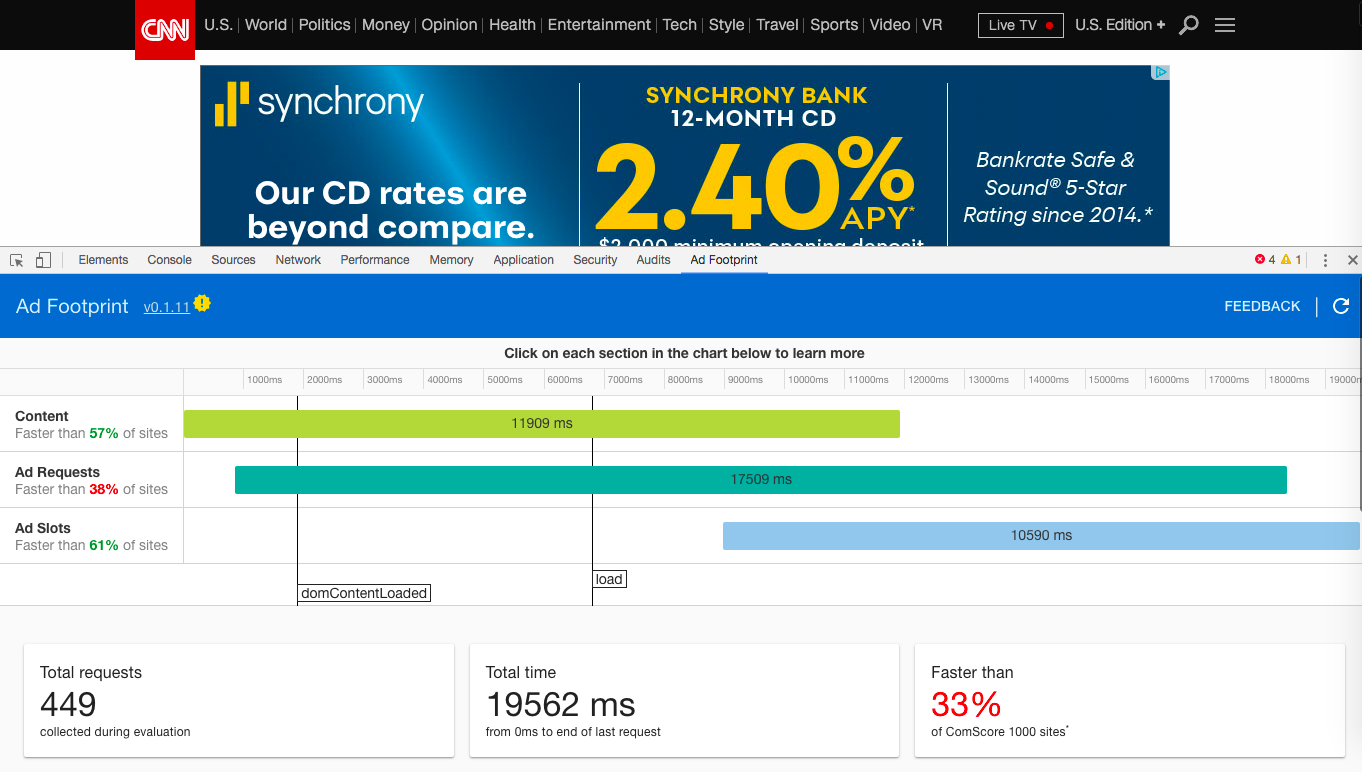The width and height of the screenshot is (1362, 772).
Task: Close the DevTools panel
Action: (1352, 260)
